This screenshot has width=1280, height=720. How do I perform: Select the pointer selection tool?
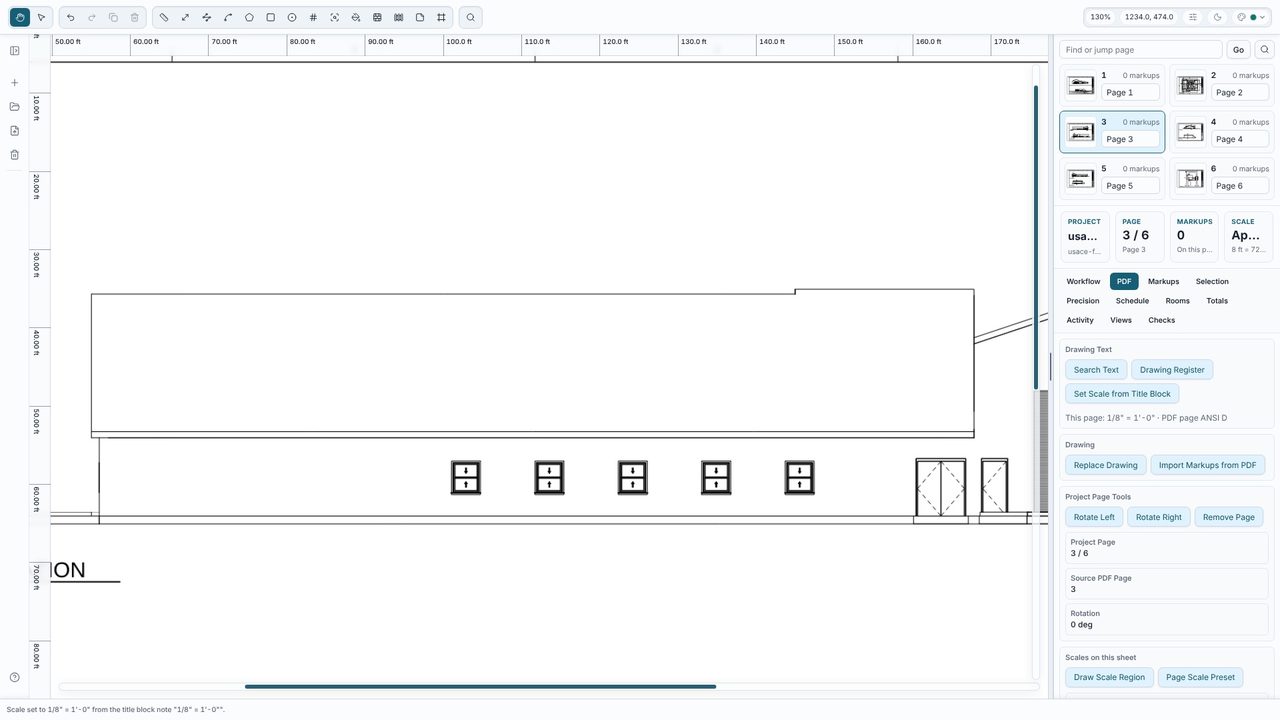point(41,17)
